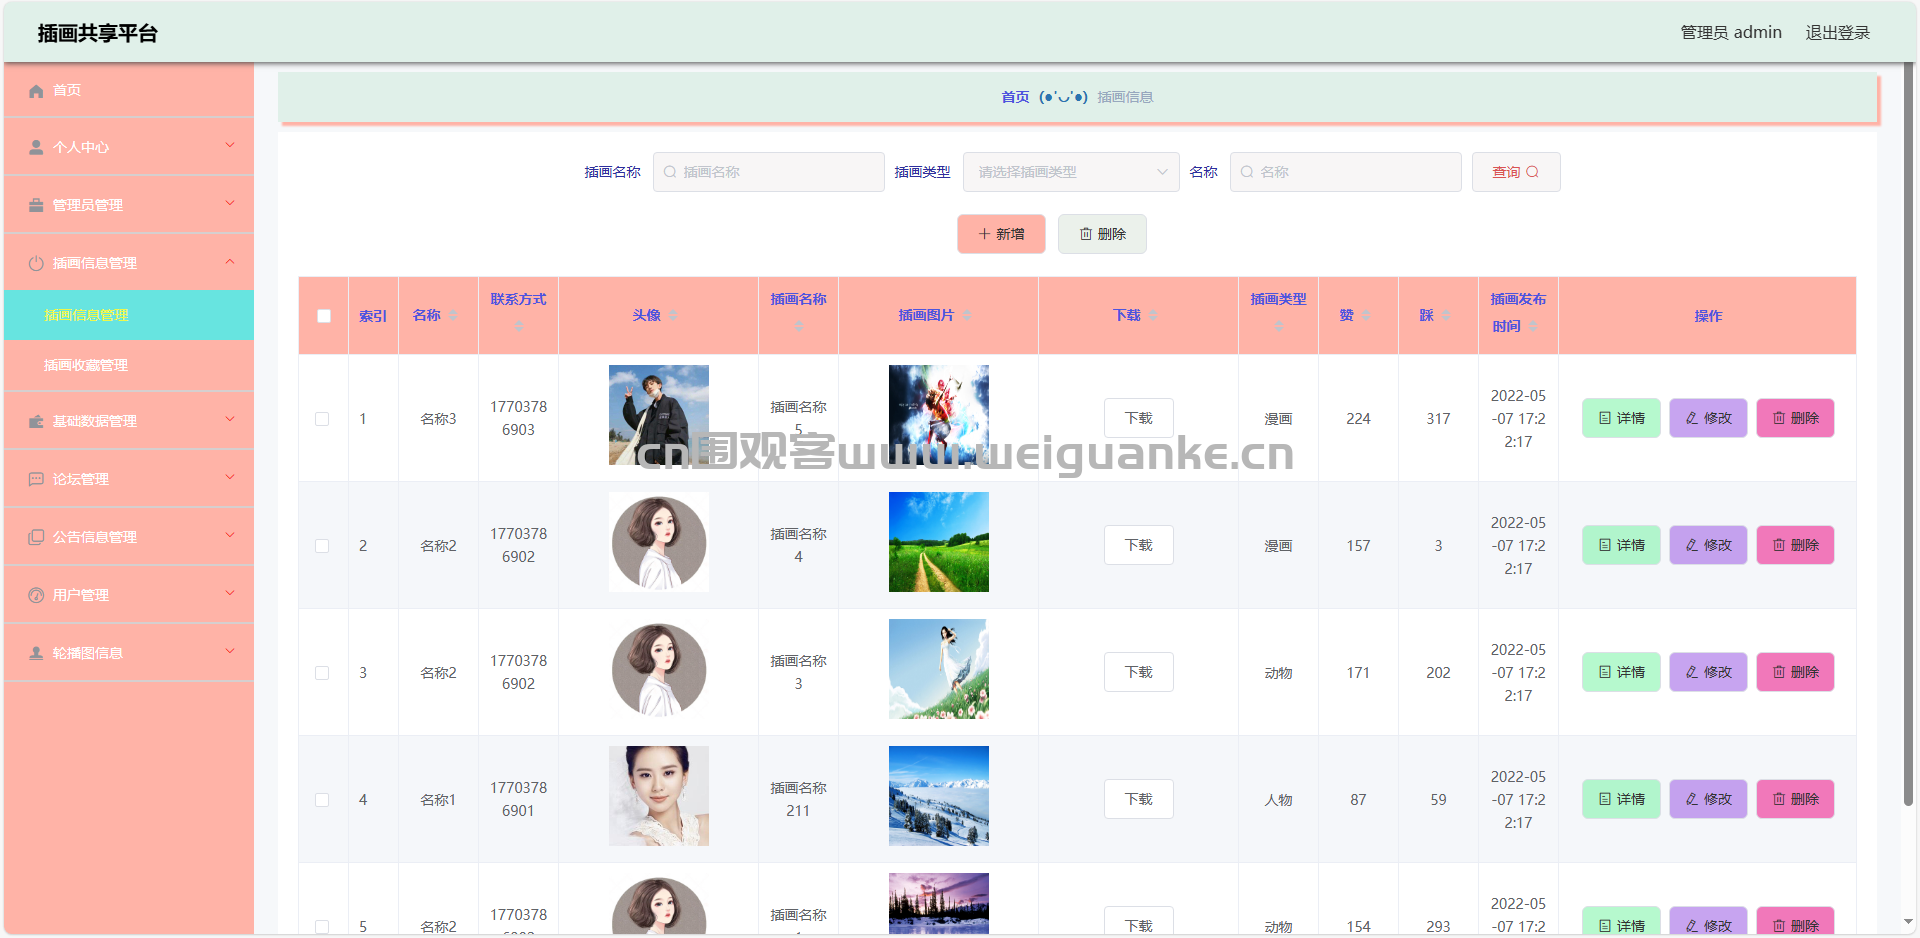Expand 论坛管理 using its chevron
Viewport: 1920px width, 938px height.
[230, 478]
